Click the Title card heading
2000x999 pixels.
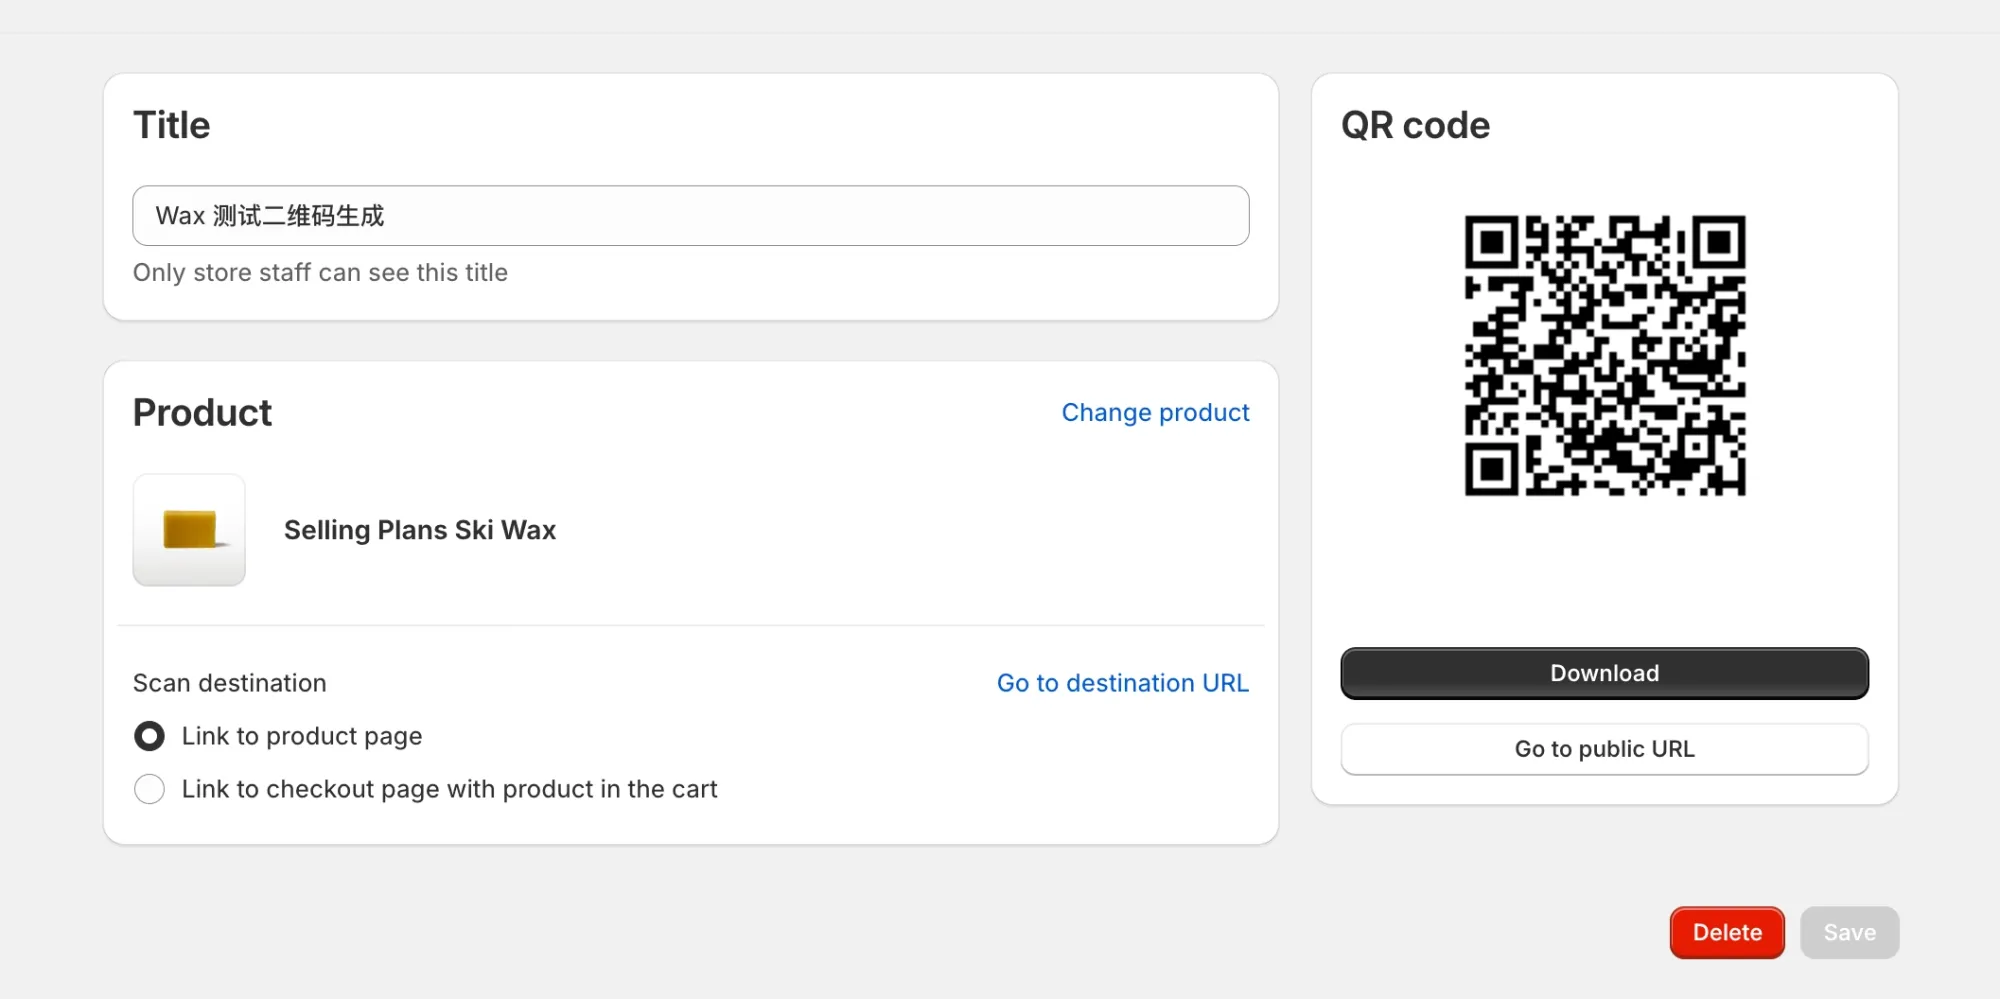pos(171,124)
